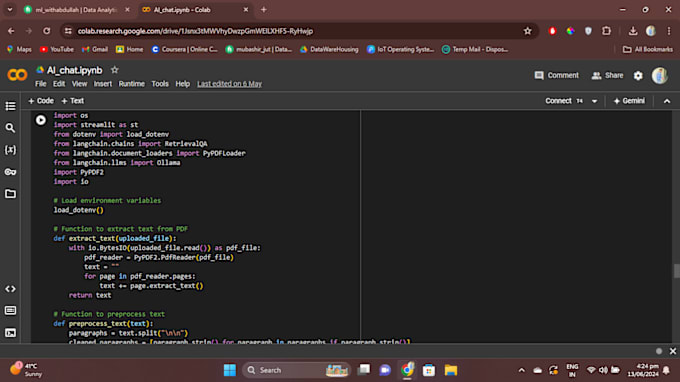Open the Google account avatar in Colab

click(660, 75)
